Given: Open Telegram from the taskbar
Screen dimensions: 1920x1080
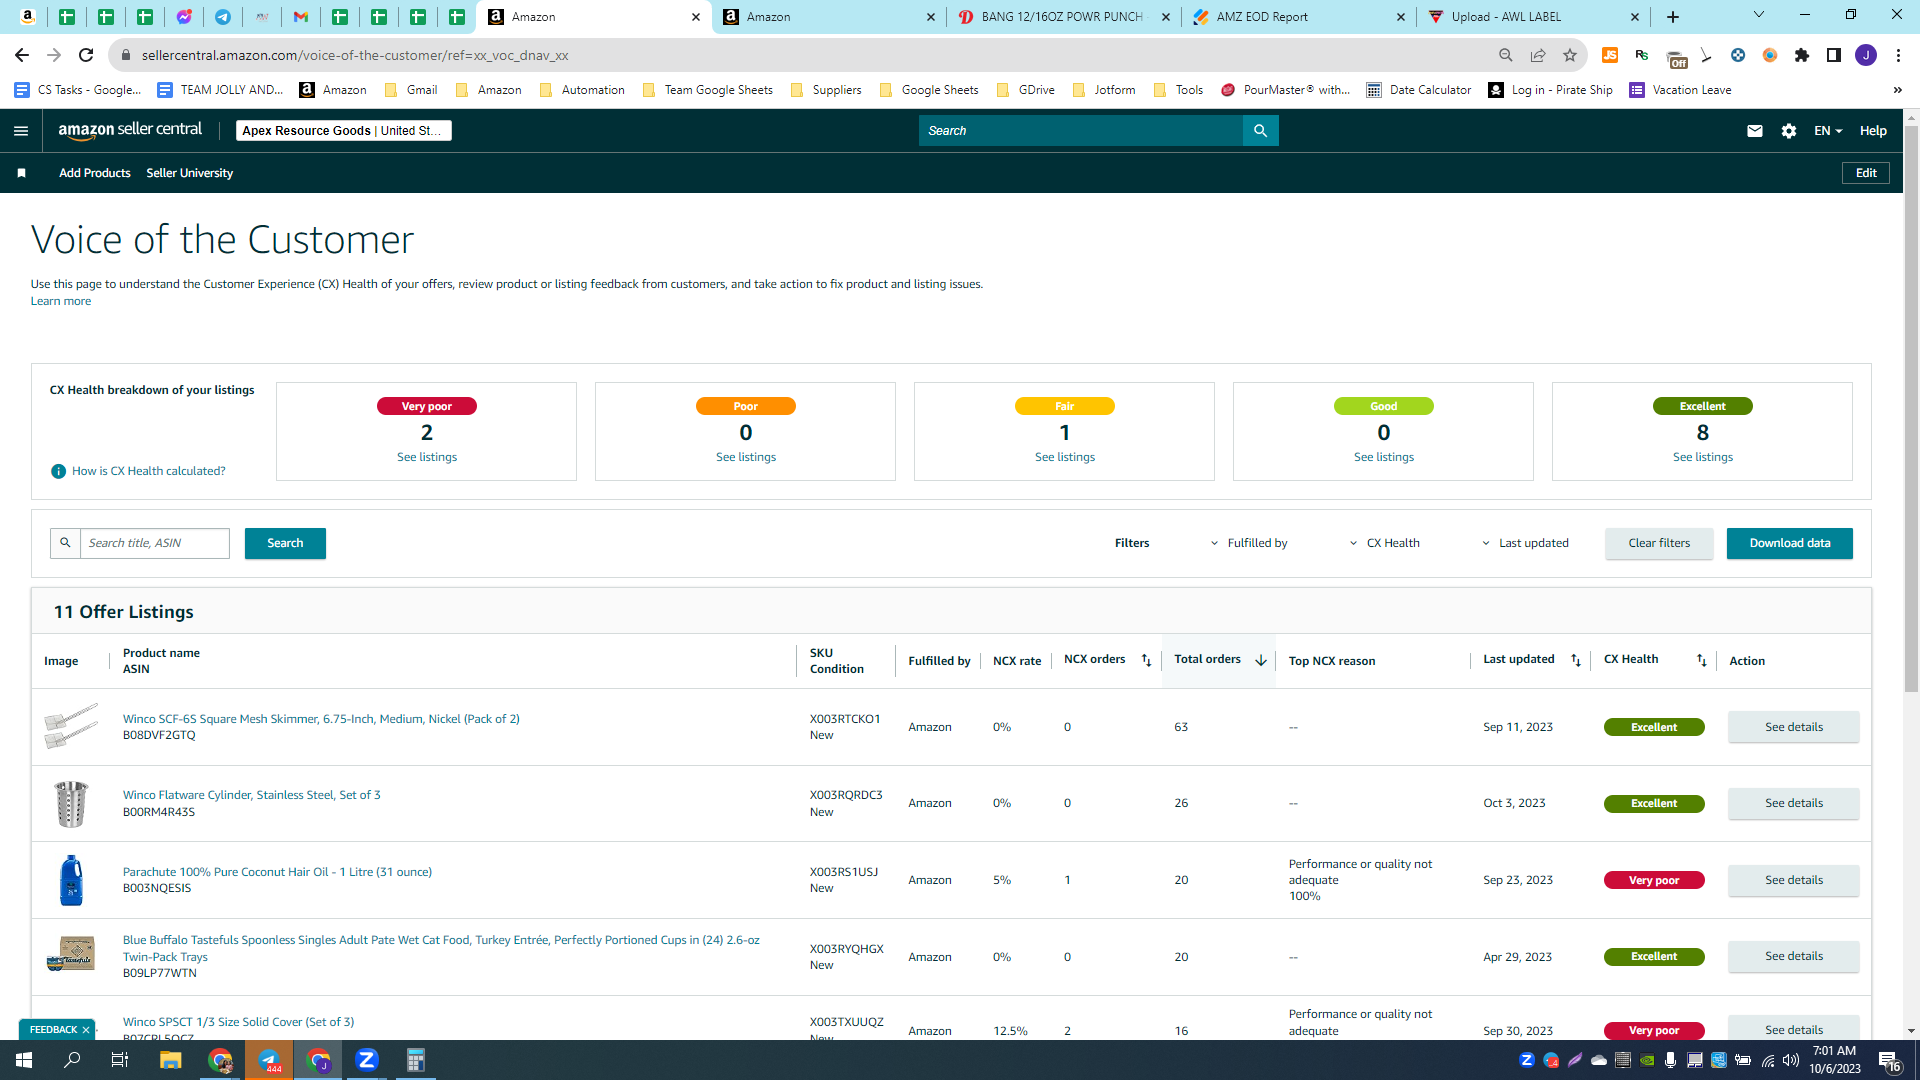Looking at the screenshot, I should tap(269, 1060).
